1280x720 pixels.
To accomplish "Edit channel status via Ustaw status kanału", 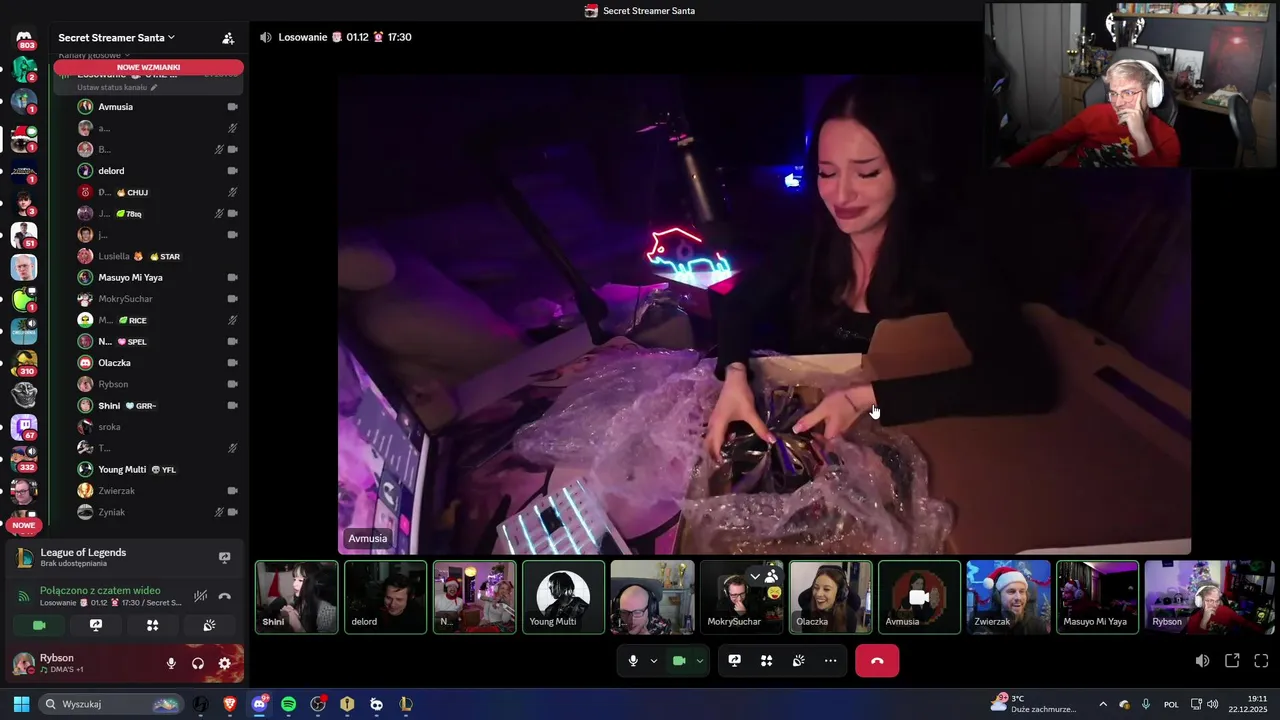I will tap(117, 87).
